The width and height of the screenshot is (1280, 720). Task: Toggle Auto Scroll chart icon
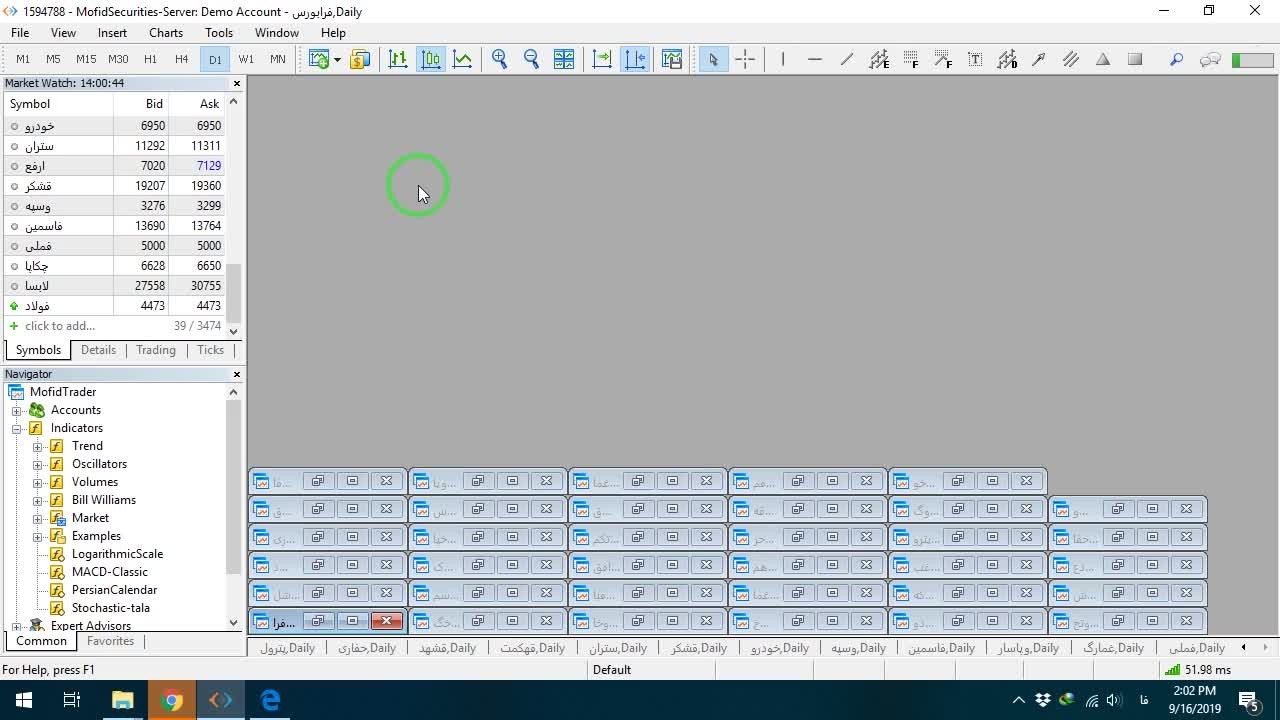click(602, 59)
